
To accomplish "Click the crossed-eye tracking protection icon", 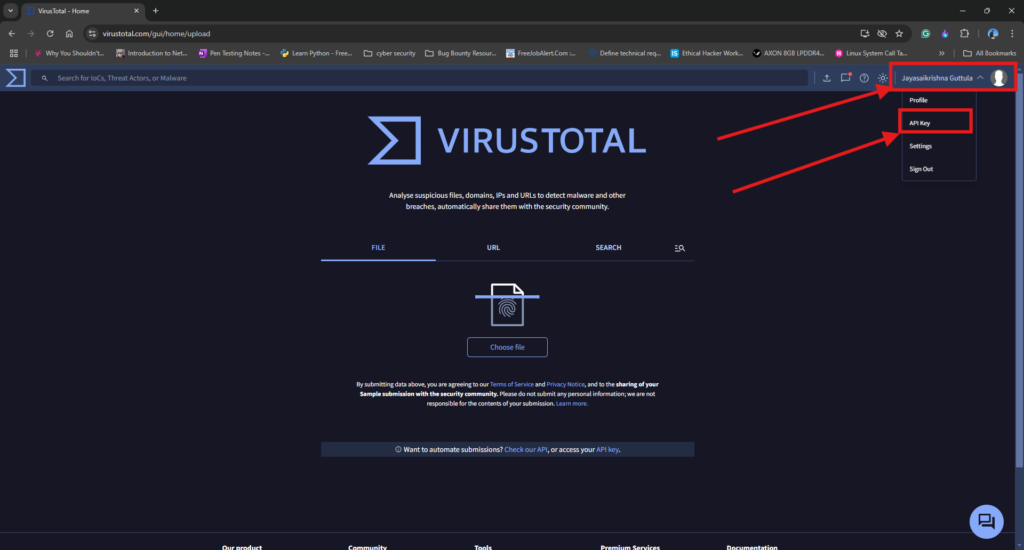I will click(x=882, y=33).
